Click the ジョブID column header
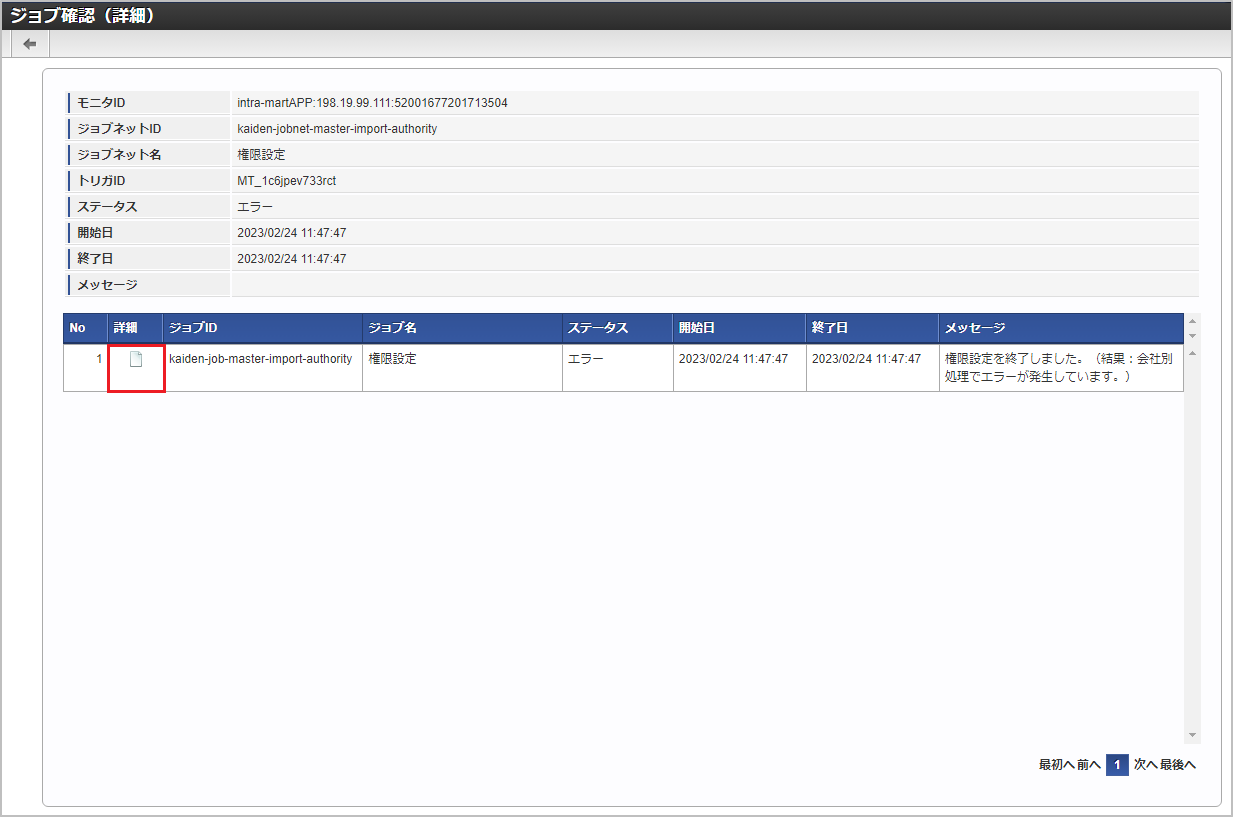 pos(262,328)
